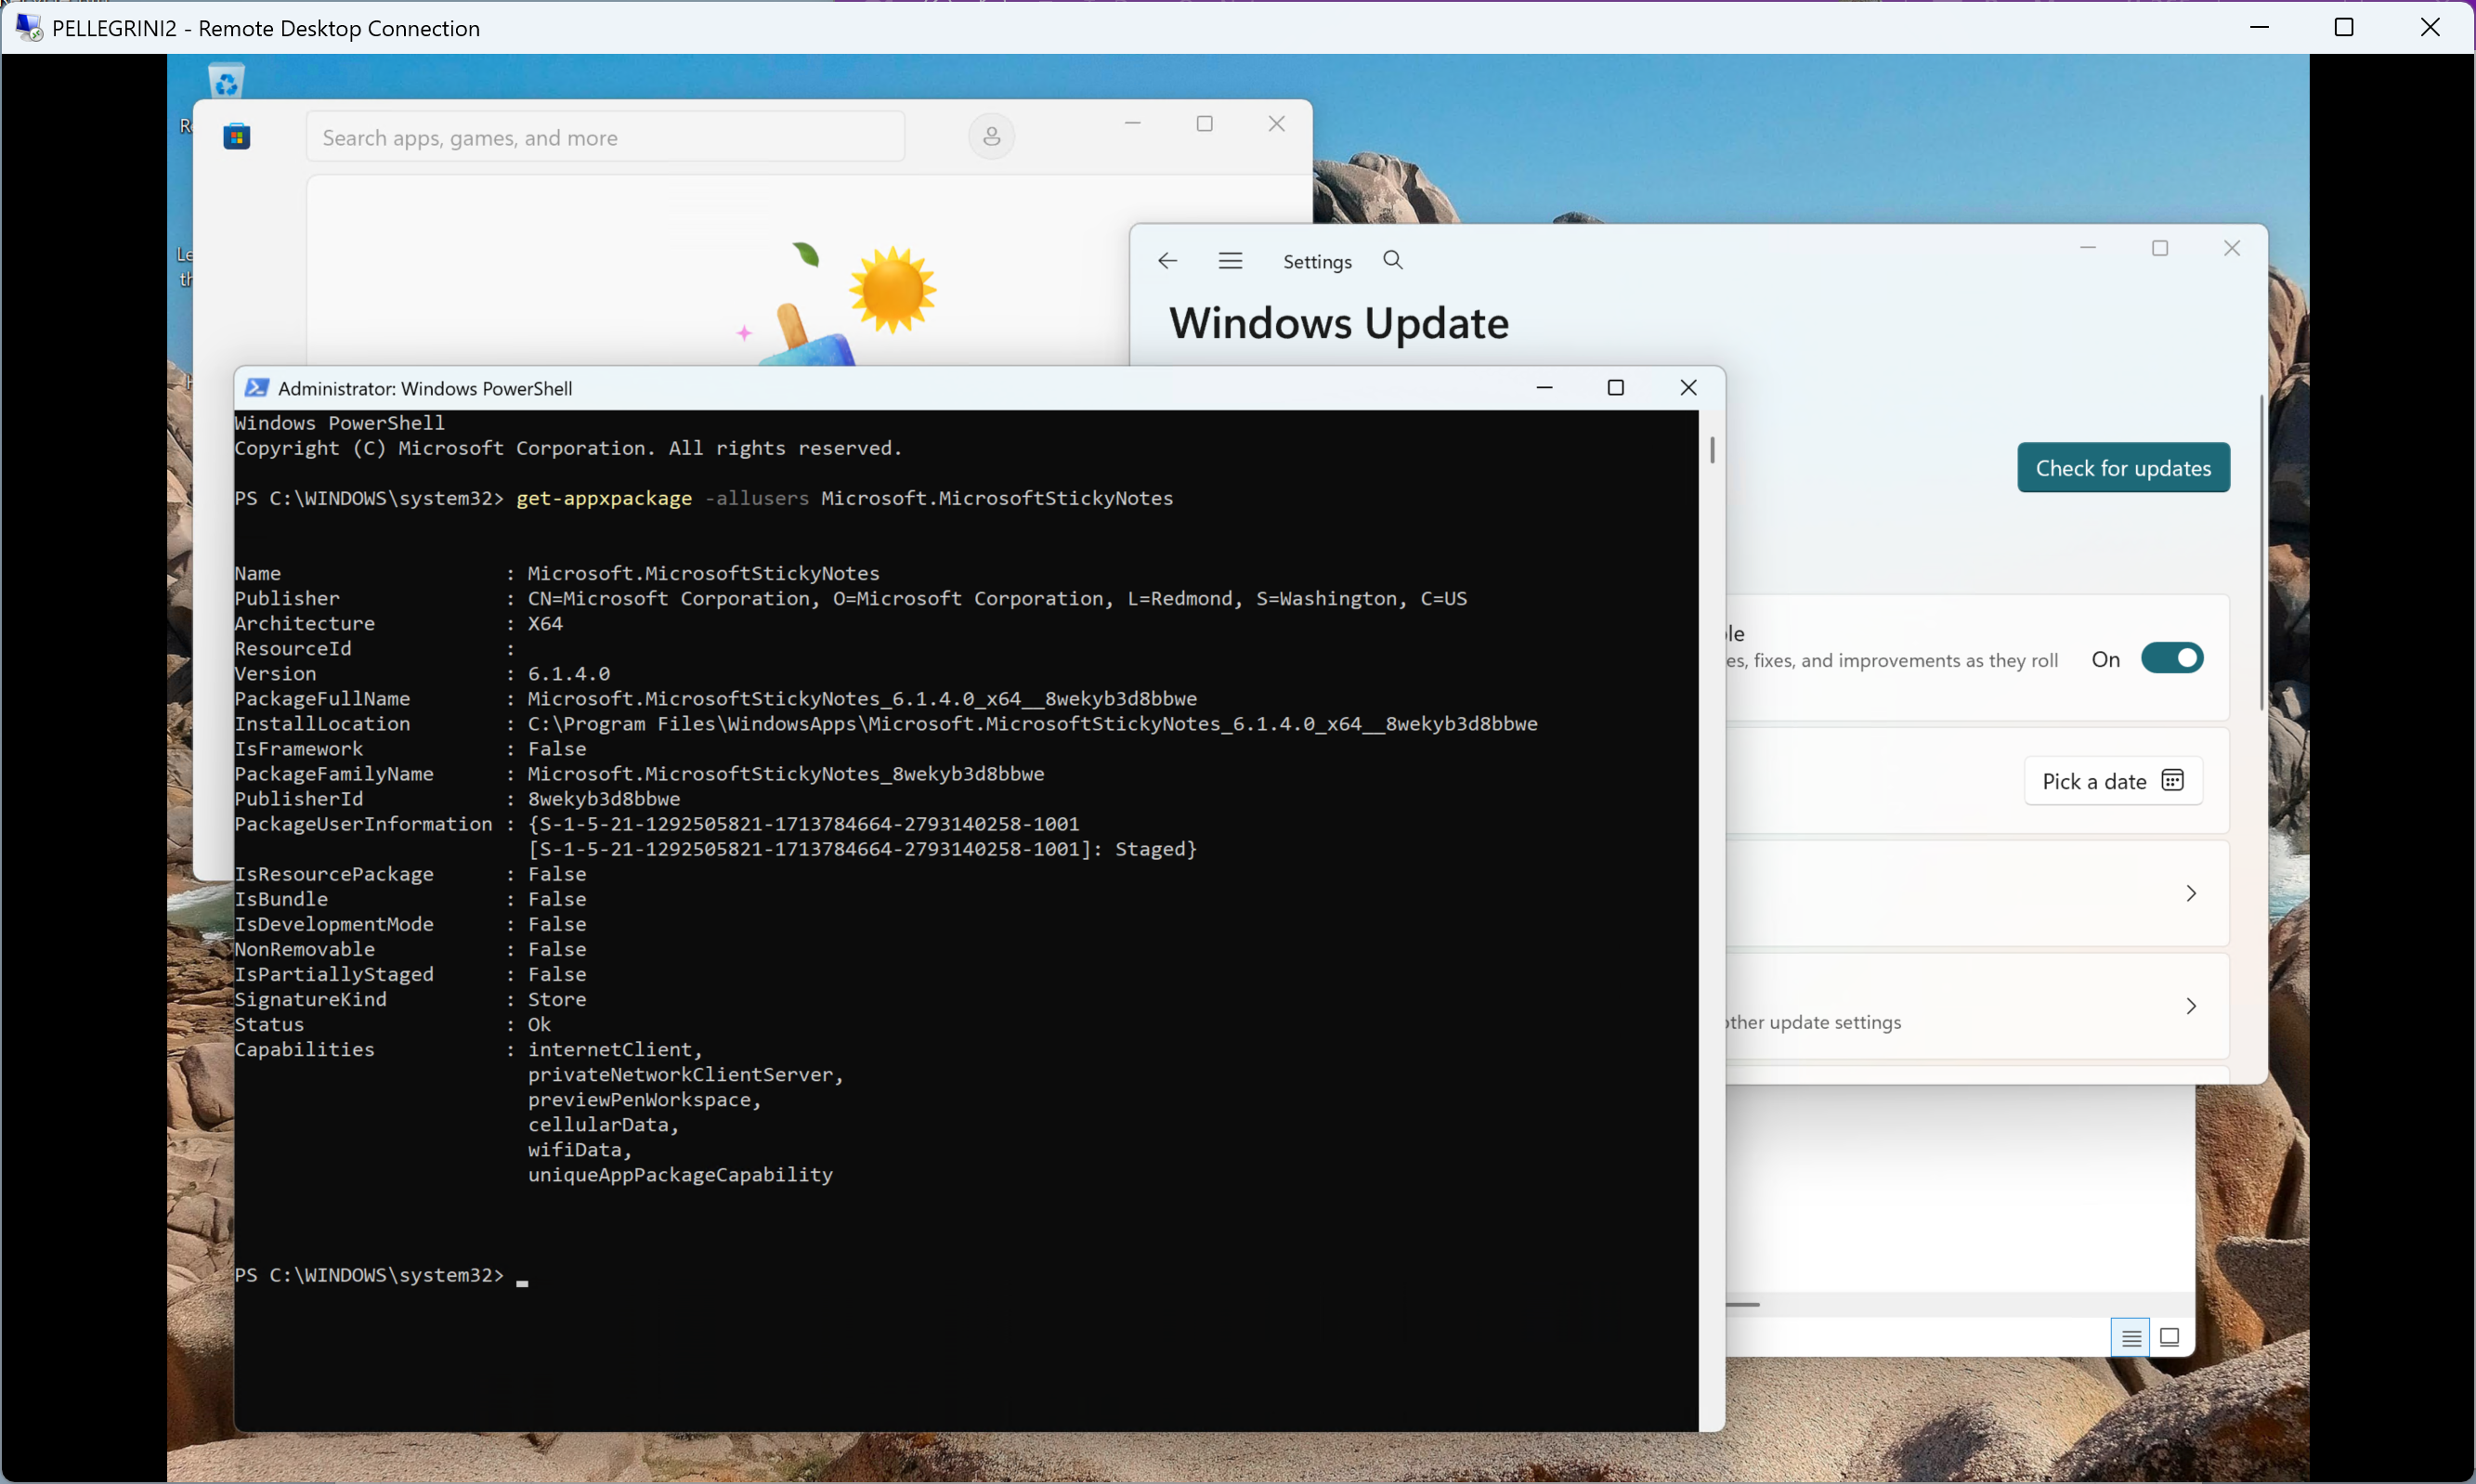Image resolution: width=2476 pixels, height=1484 pixels.
Task: Click the Copyright Microsoft Corporation line
Action: coord(568,448)
